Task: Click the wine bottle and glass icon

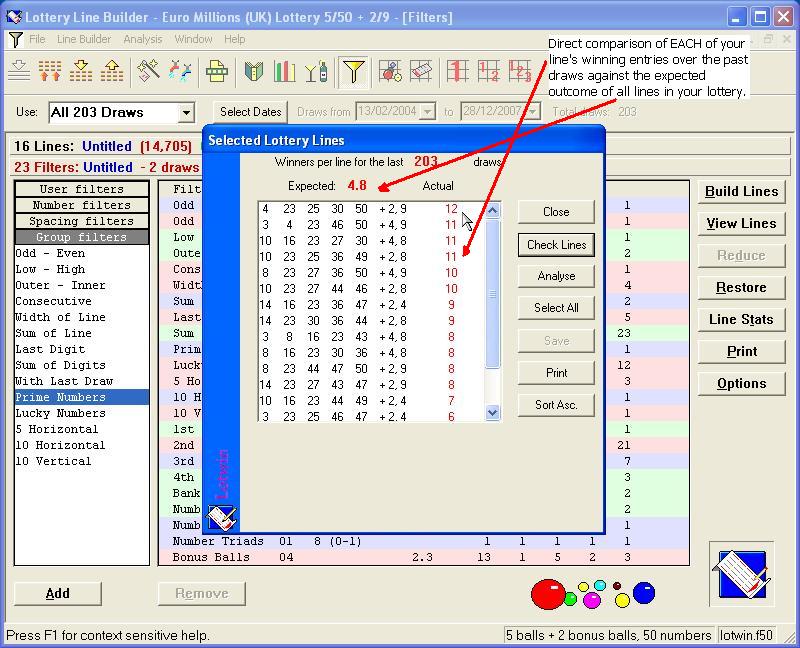Action: coord(316,71)
